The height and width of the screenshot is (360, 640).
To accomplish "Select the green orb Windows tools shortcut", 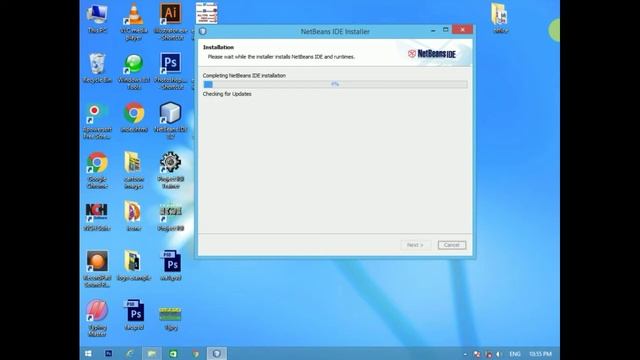I will point(134,71).
